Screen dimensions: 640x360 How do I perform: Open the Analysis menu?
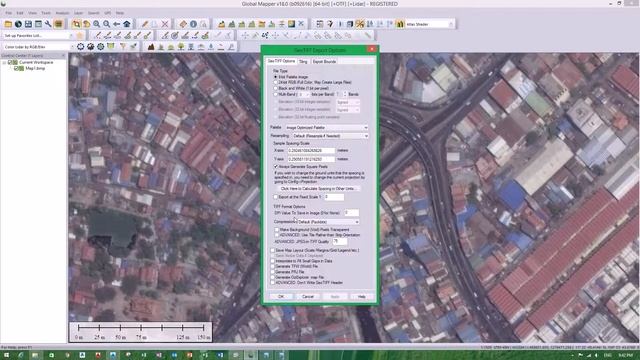(x=62, y=13)
